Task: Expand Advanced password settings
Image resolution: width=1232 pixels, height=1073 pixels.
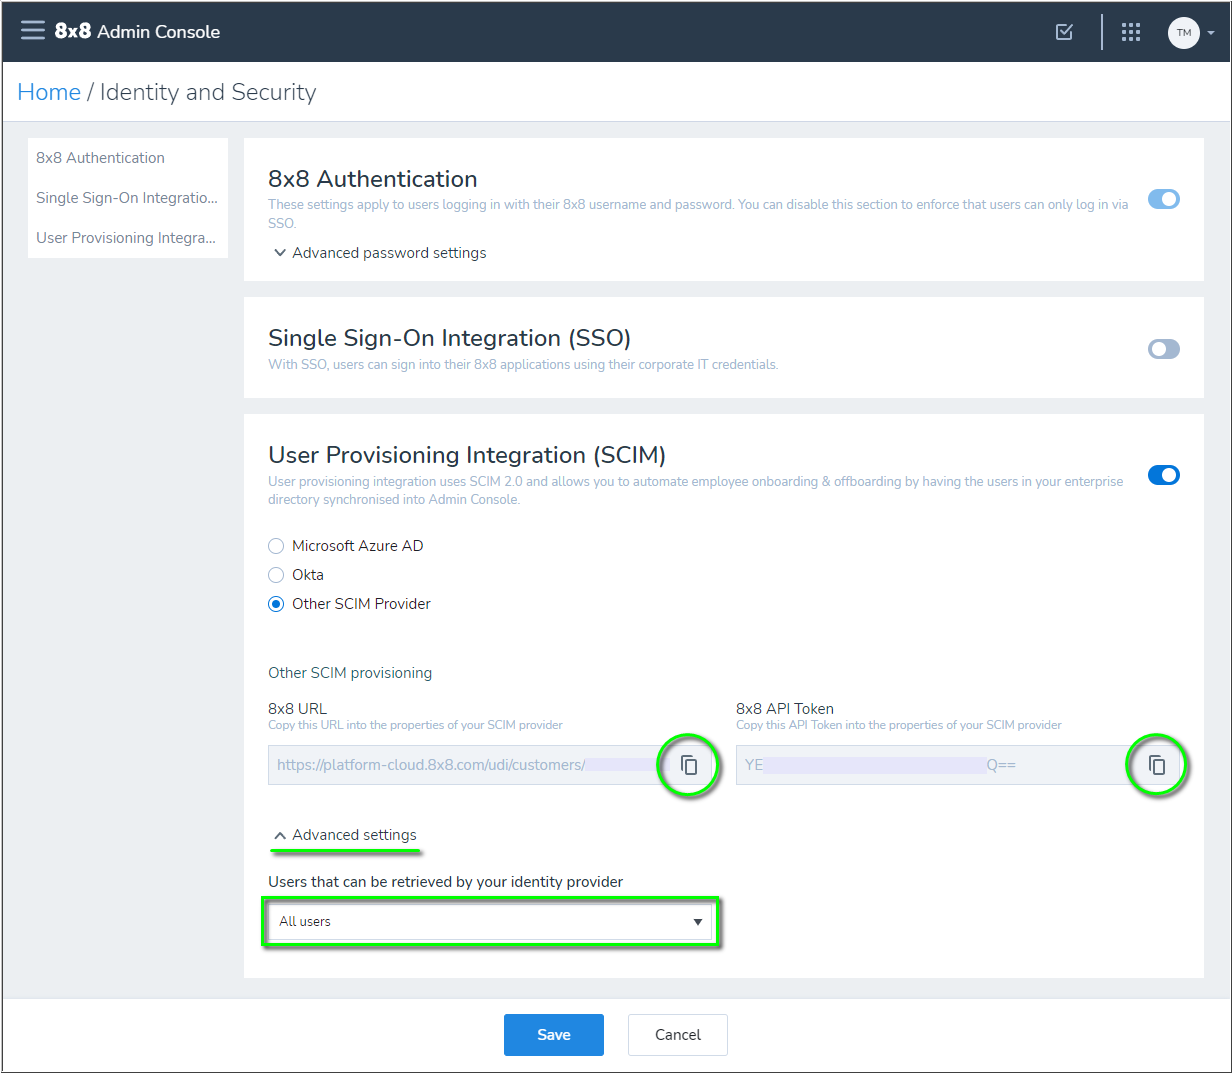Action: [x=380, y=253]
